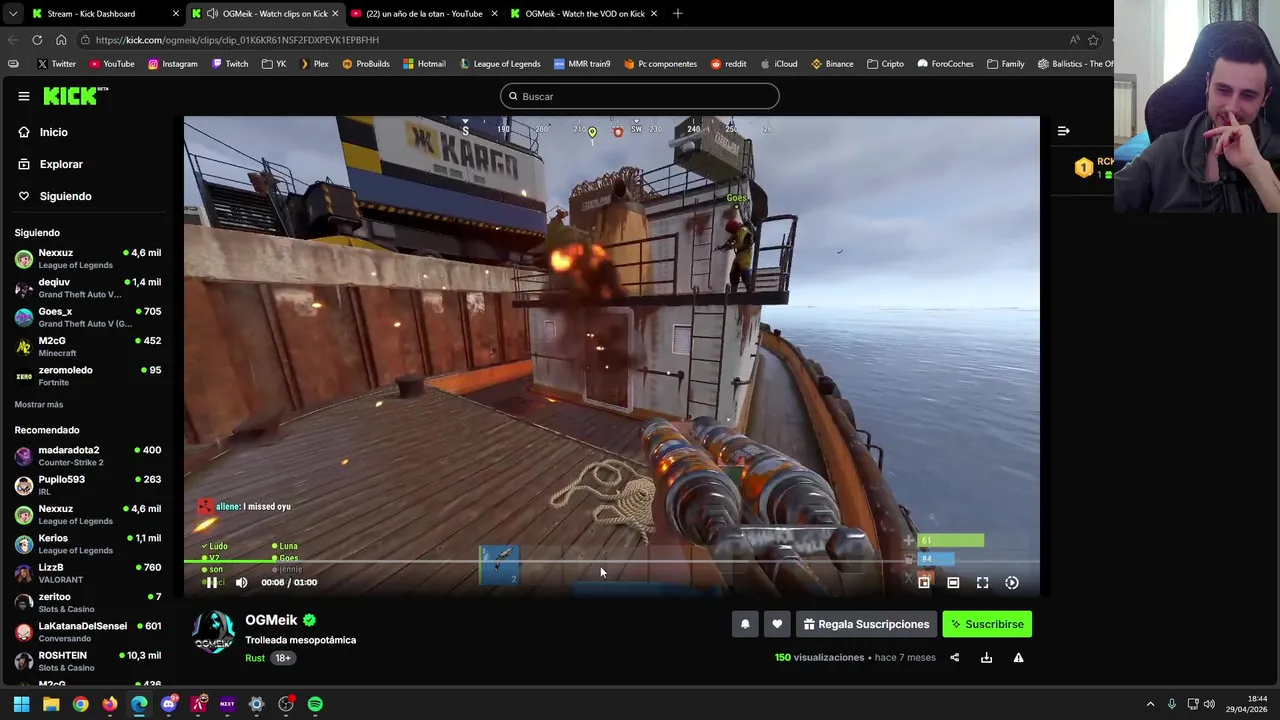Switch to 'Watch the VOD on Kick' tab
The width and height of the screenshot is (1280, 720).
click(x=584, y=13)
